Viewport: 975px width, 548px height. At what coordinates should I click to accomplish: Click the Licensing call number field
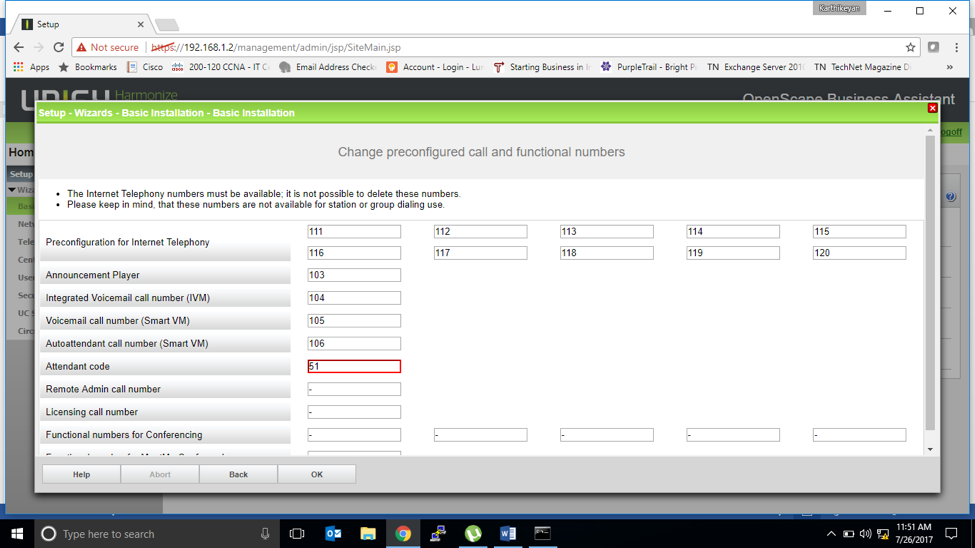click(354, 412)
